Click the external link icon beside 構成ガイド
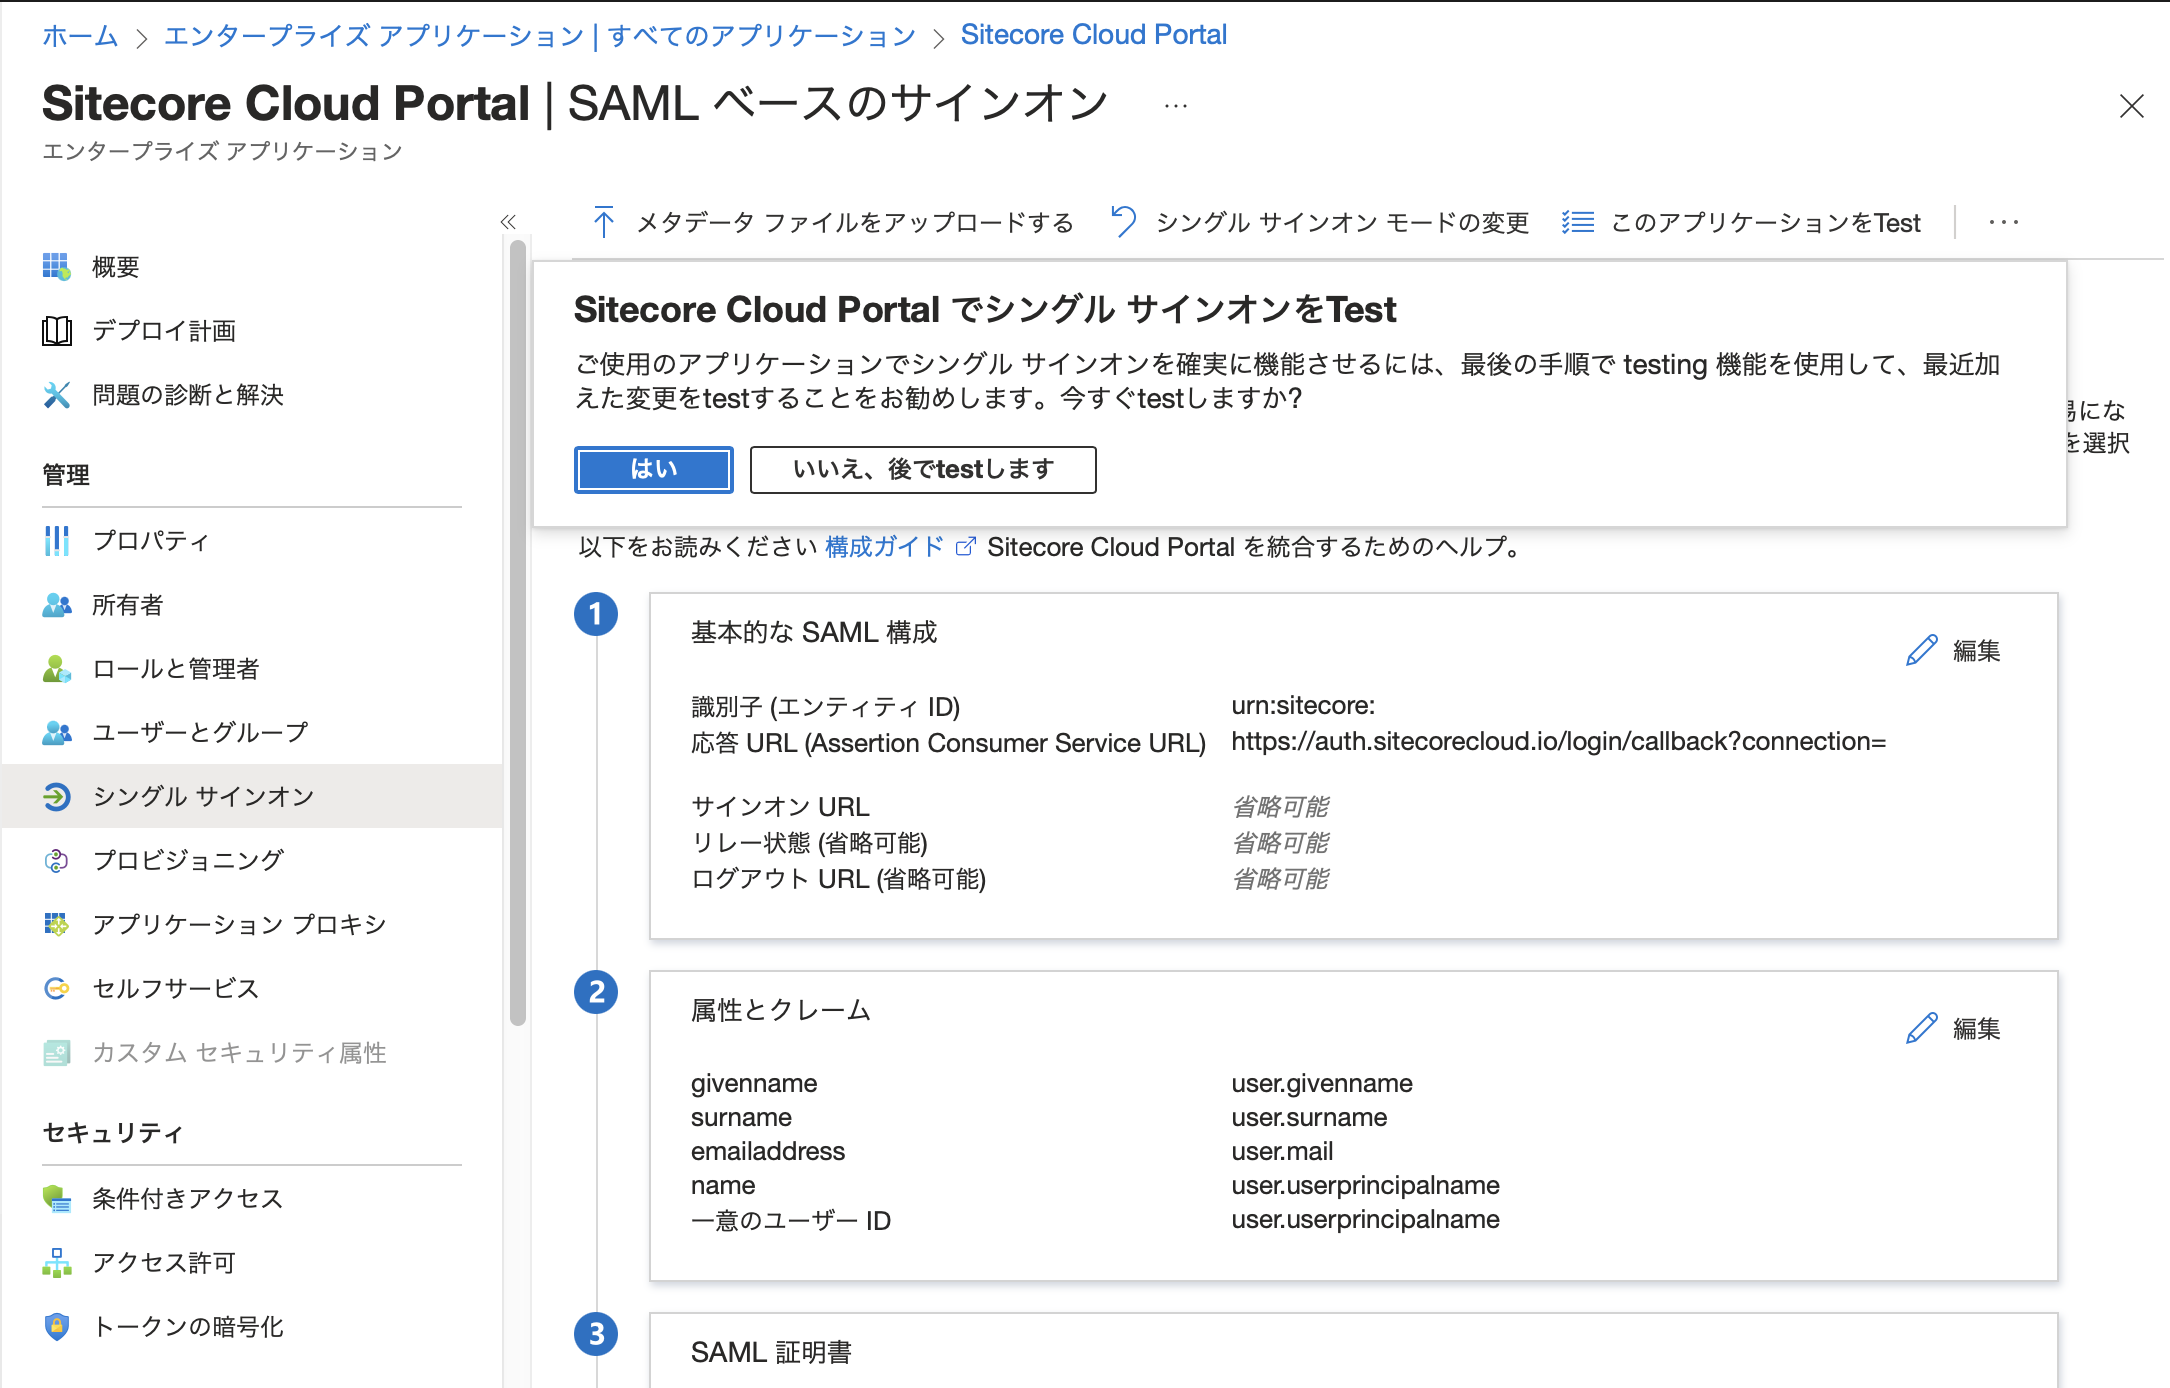 [965, 547]
